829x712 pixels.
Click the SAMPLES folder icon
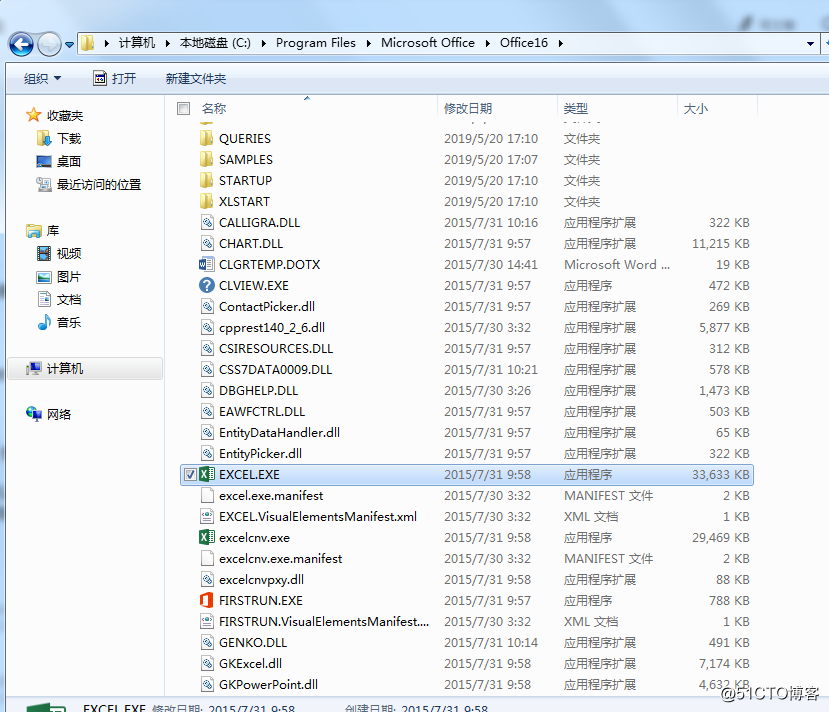207,160
